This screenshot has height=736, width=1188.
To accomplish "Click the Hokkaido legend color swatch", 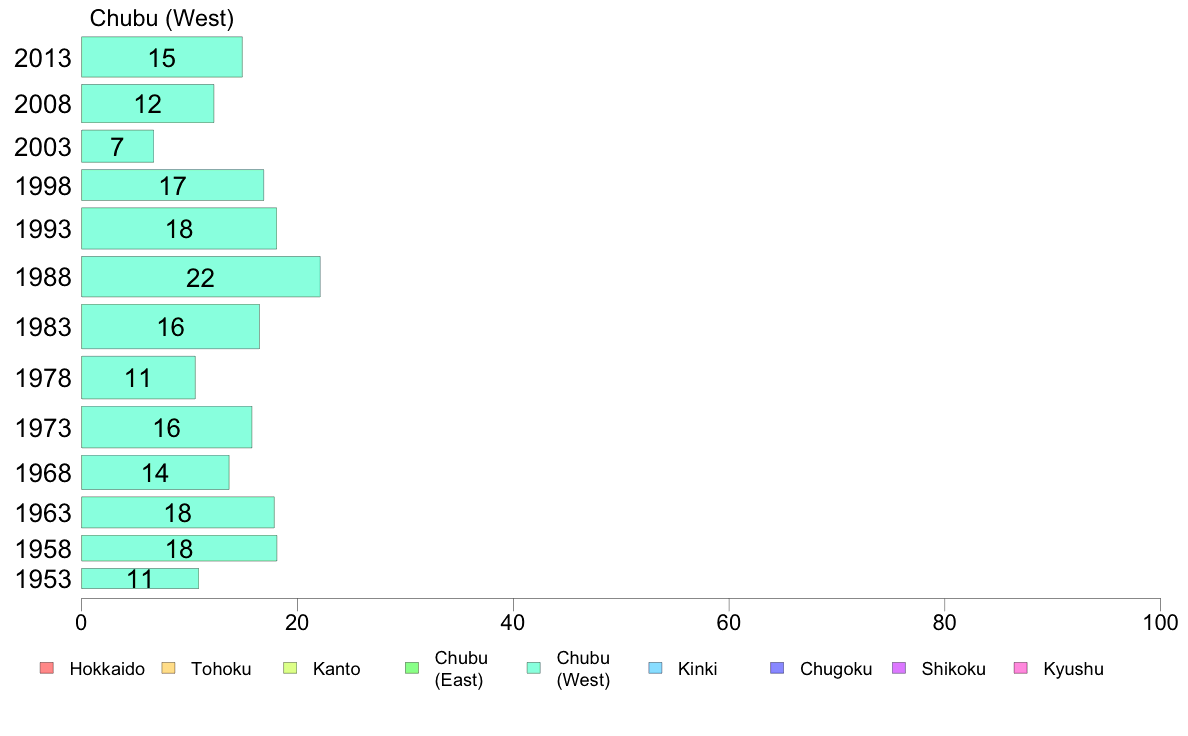I will coord(47,668).
